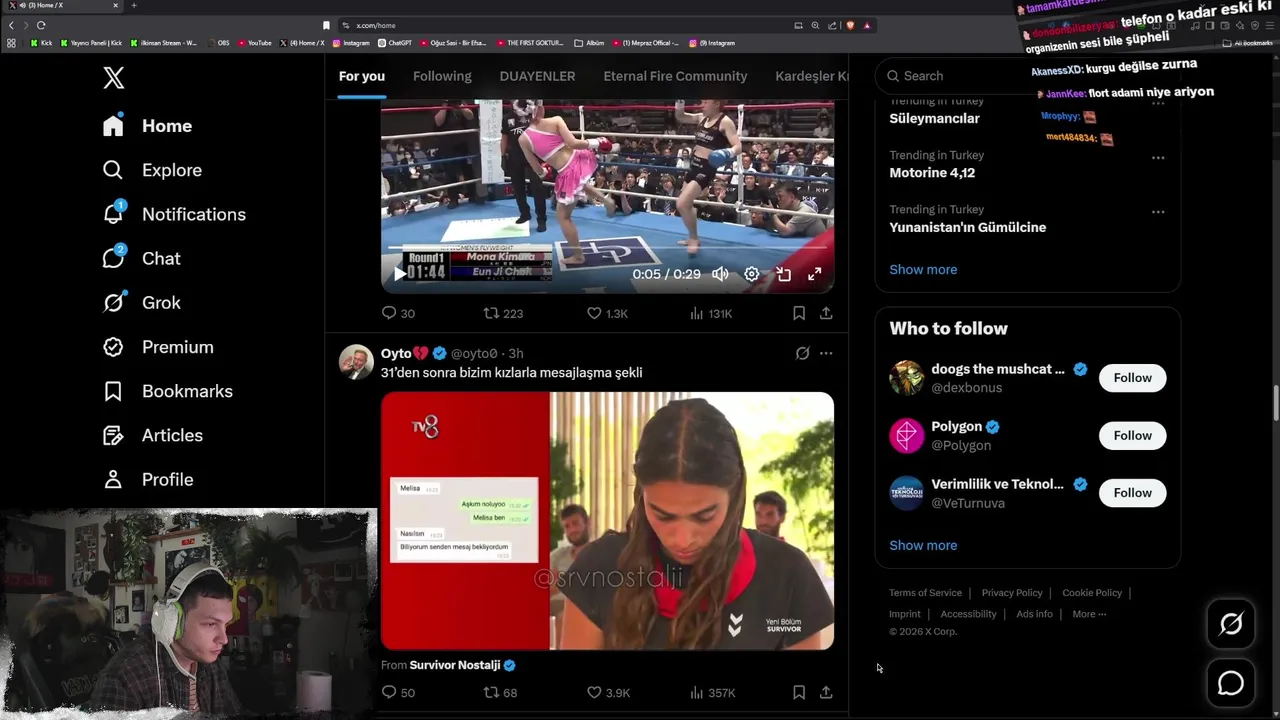
Task: Share Oyto's post
Action: pyautogui.click(x=826, y=692)
